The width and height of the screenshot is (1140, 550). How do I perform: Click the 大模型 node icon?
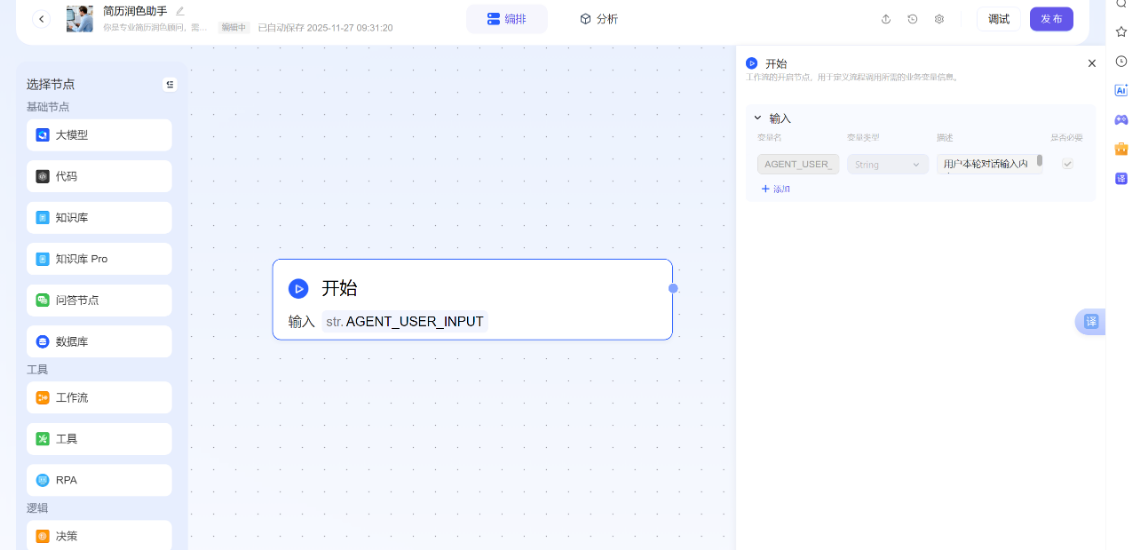43,135
